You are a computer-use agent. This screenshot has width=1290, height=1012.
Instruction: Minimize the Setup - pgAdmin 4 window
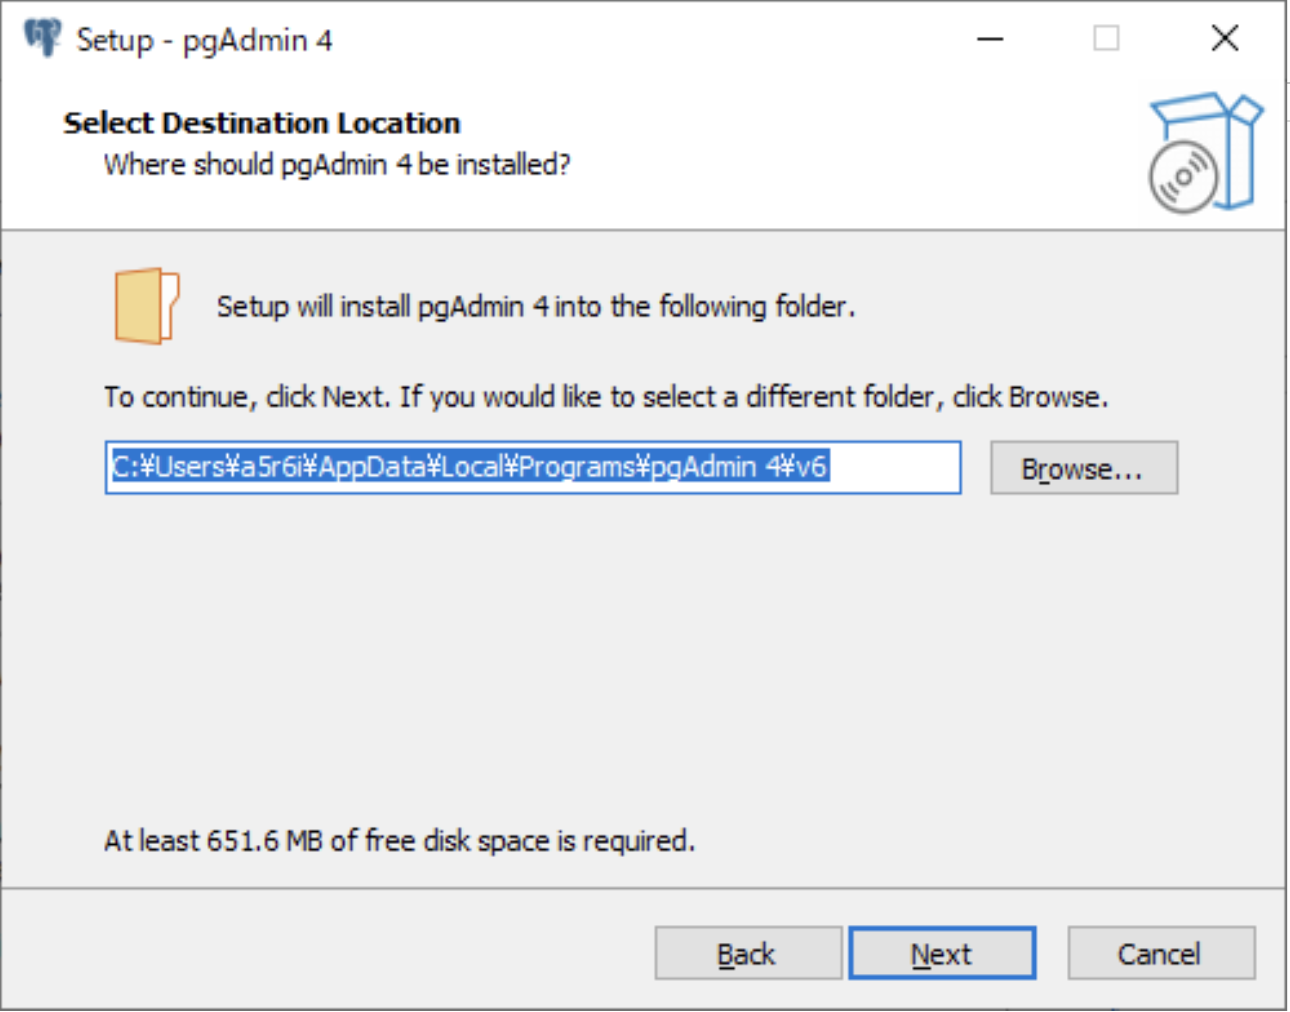(x=990, y=39)
